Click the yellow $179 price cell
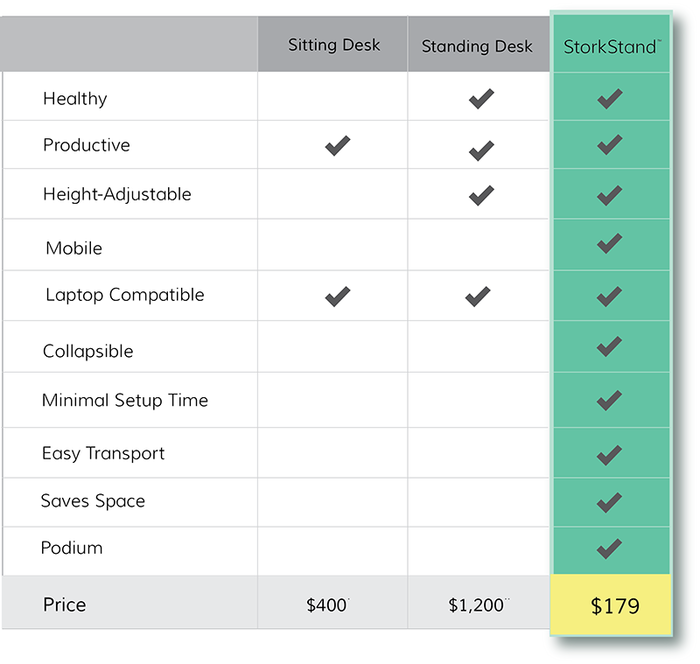 click(x=615, y=605)
